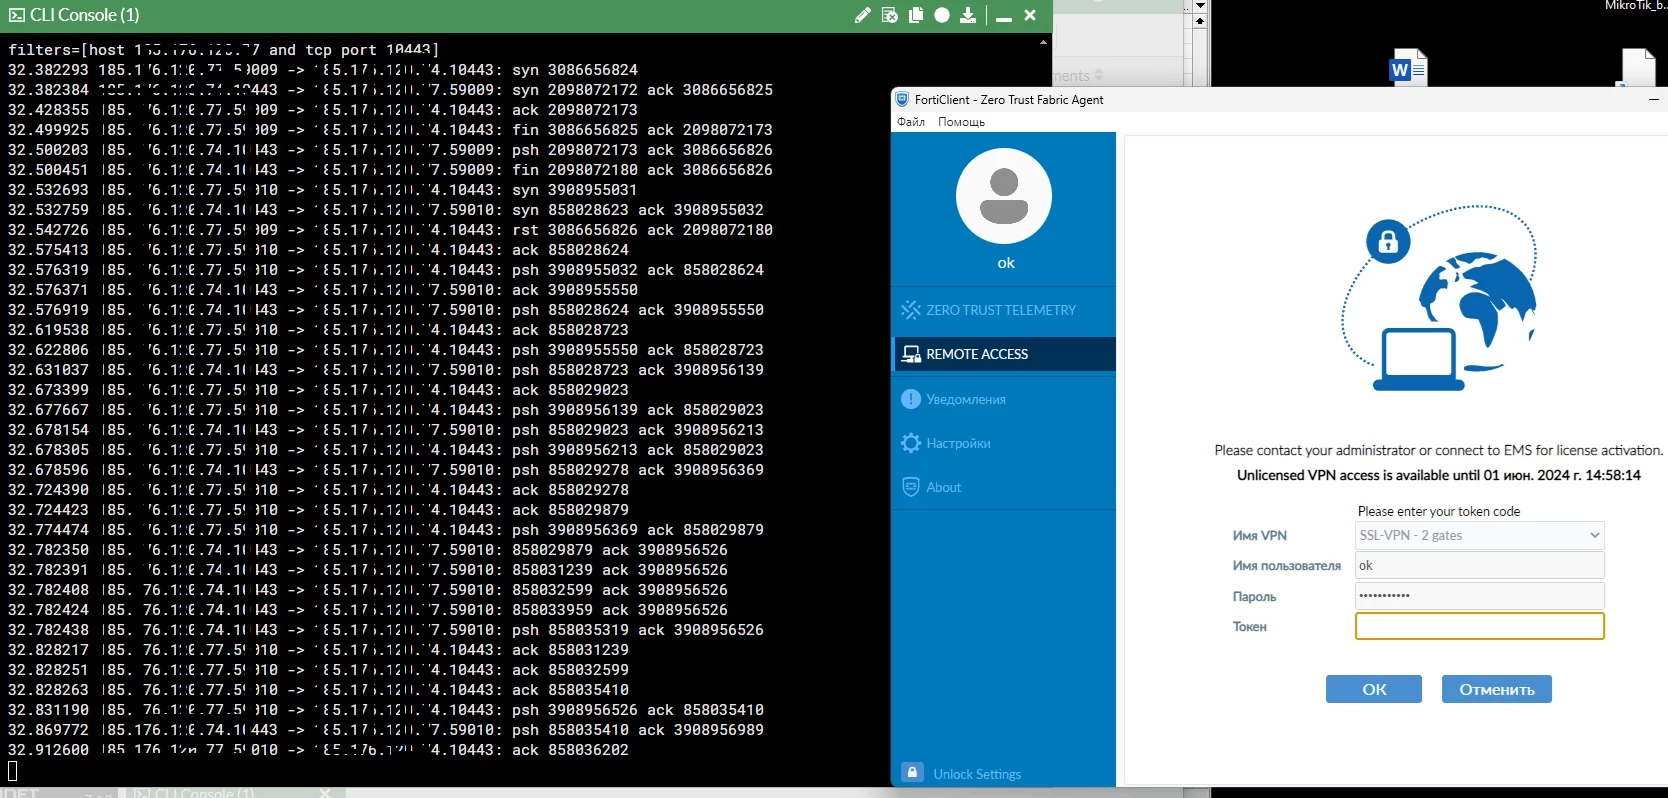
Task: Open ZERO TRUST TELEMETRY section
Action: click(1003, 310)
